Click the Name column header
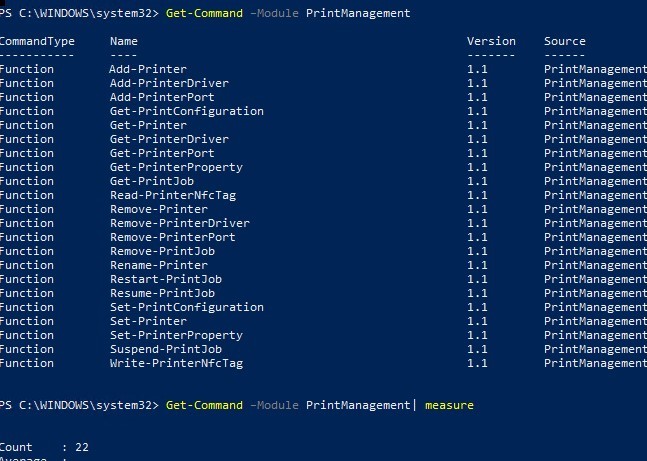This screenshot has width=647, height=461. [x=123, y=41]
